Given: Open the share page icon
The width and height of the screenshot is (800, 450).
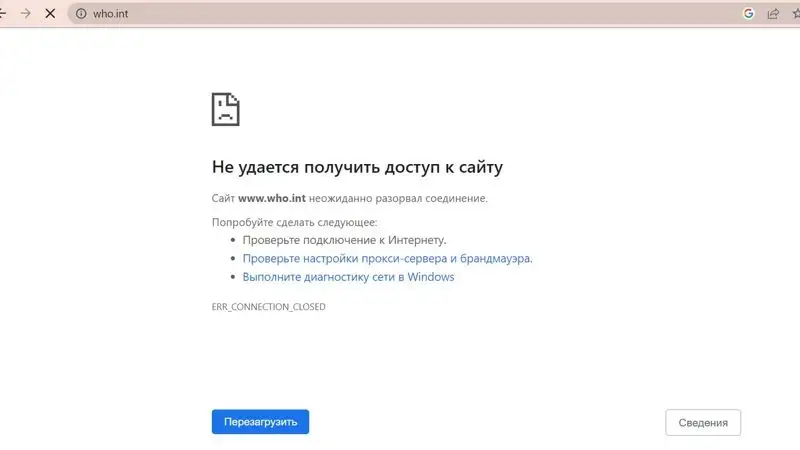Looking at the screenshot, I should (x=772, y=14).
